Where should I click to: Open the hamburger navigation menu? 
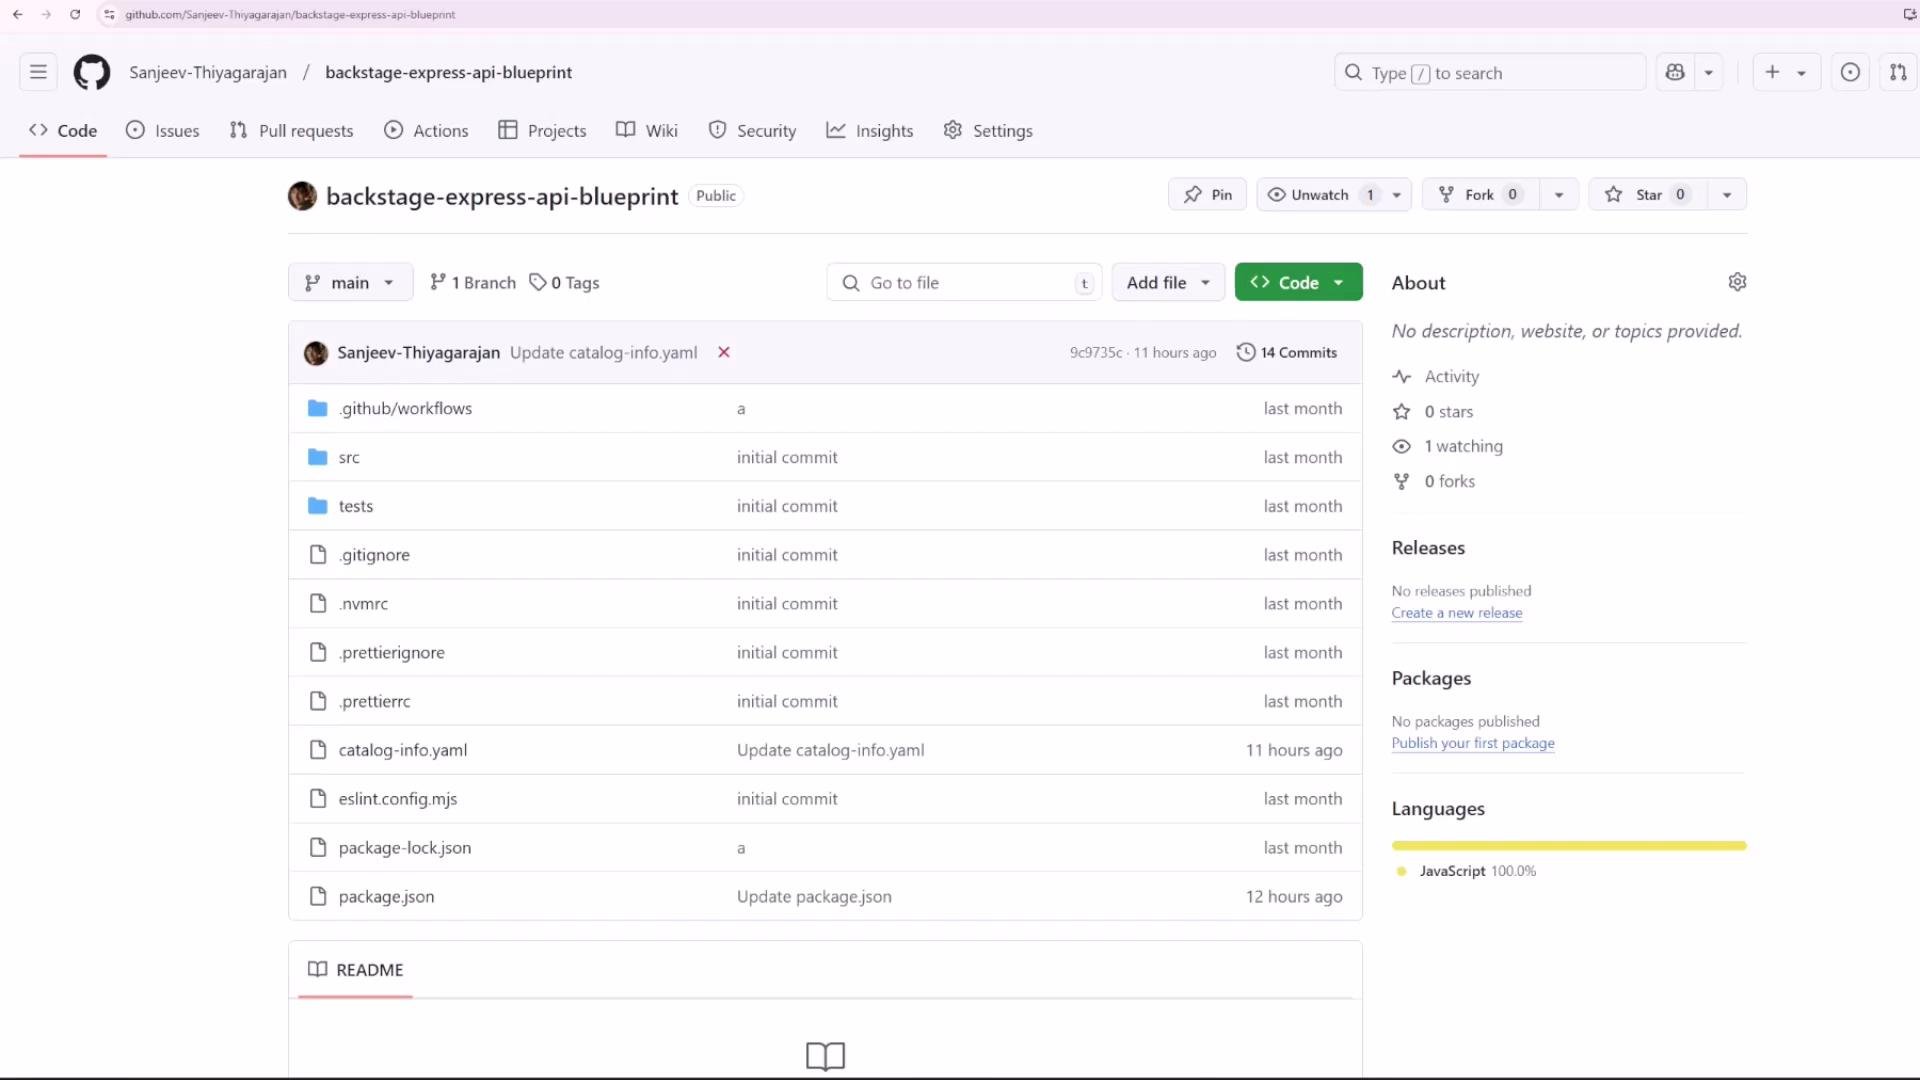point(38,72)
